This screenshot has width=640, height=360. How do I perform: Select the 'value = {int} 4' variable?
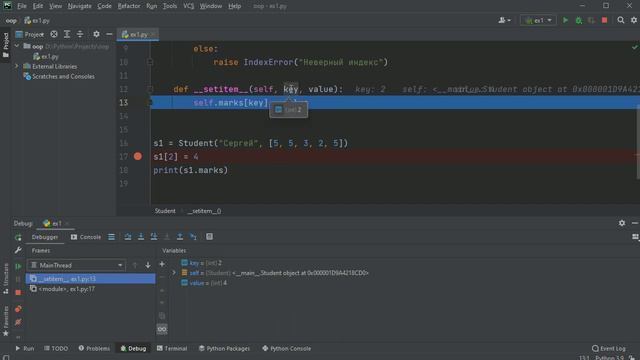(x=204, y=283)
